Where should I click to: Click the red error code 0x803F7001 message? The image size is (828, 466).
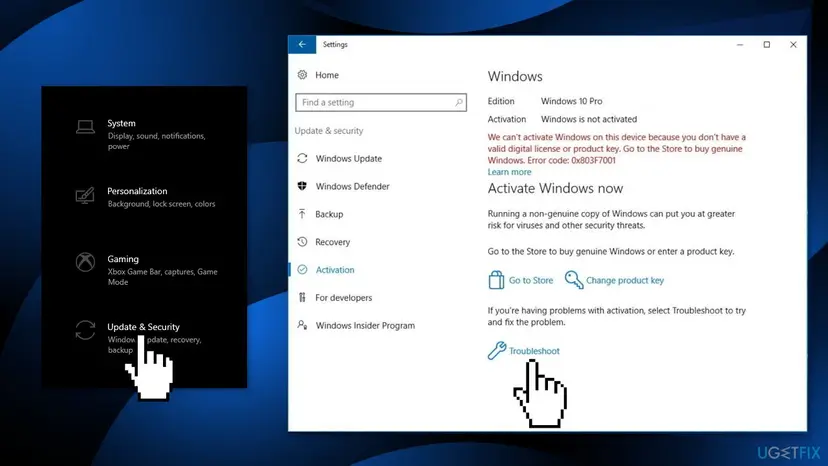[617, 148]
